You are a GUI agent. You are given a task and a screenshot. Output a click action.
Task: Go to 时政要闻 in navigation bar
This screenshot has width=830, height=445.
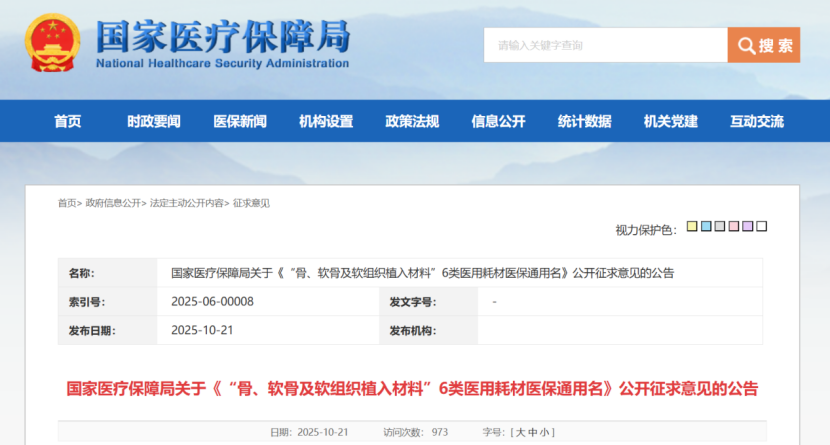[154, 121]
